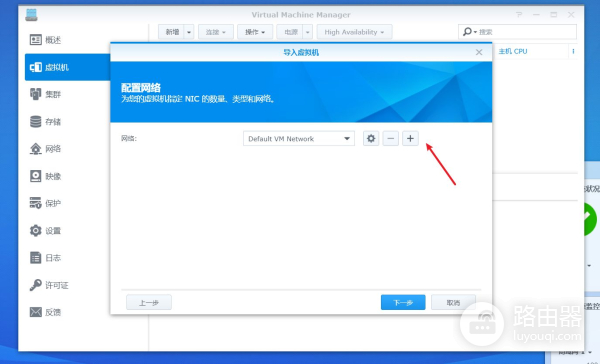Go back with the 上一步 button
The width and height of the screenshot is (600, 364).
coord(149,302)
